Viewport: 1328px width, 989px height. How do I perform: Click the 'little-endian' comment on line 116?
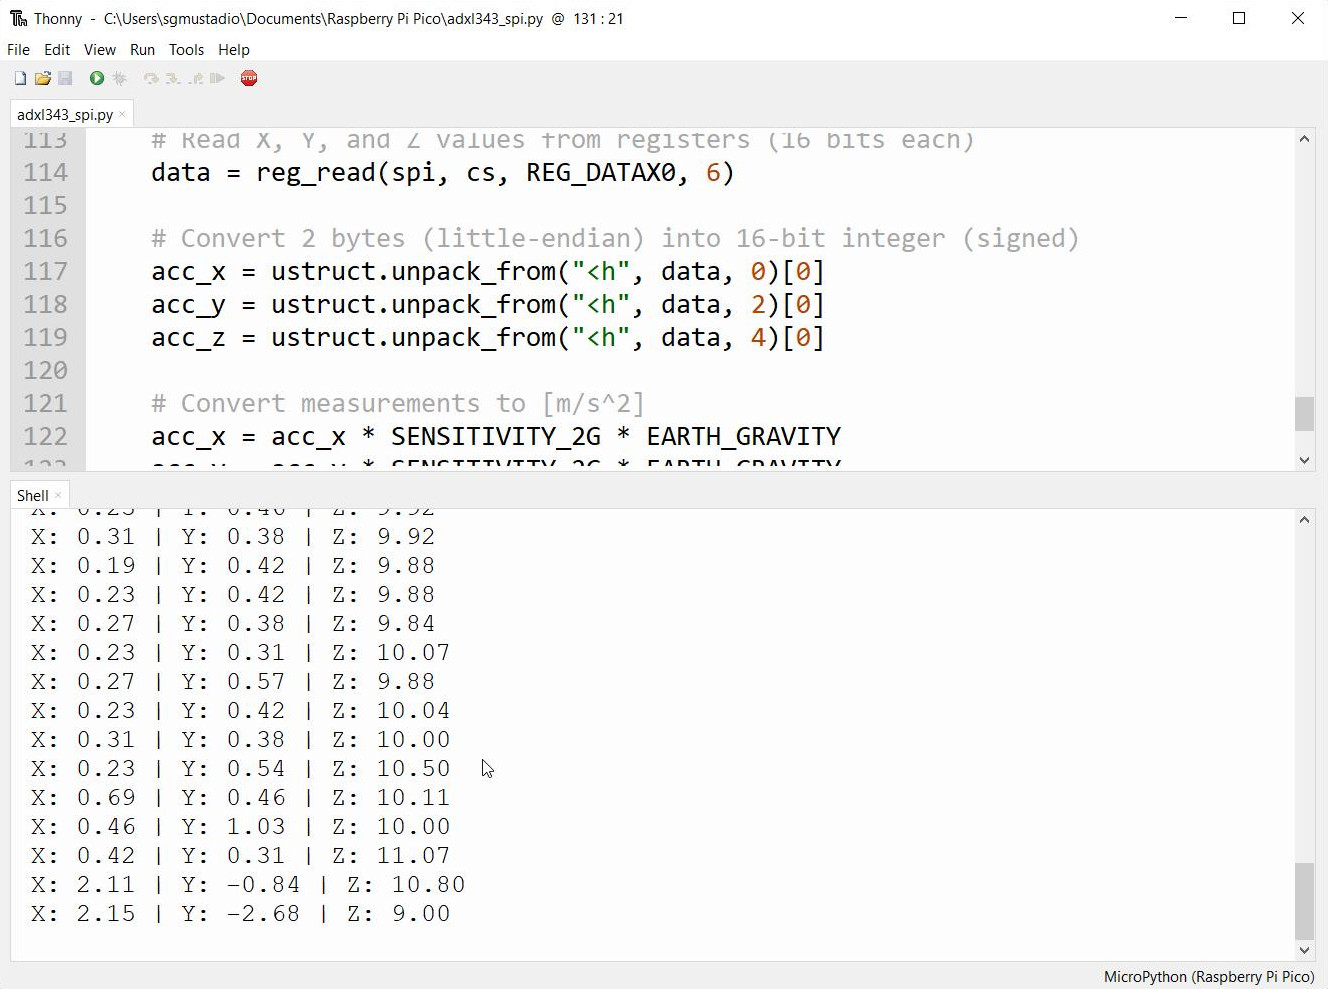(x=534, y=238)
